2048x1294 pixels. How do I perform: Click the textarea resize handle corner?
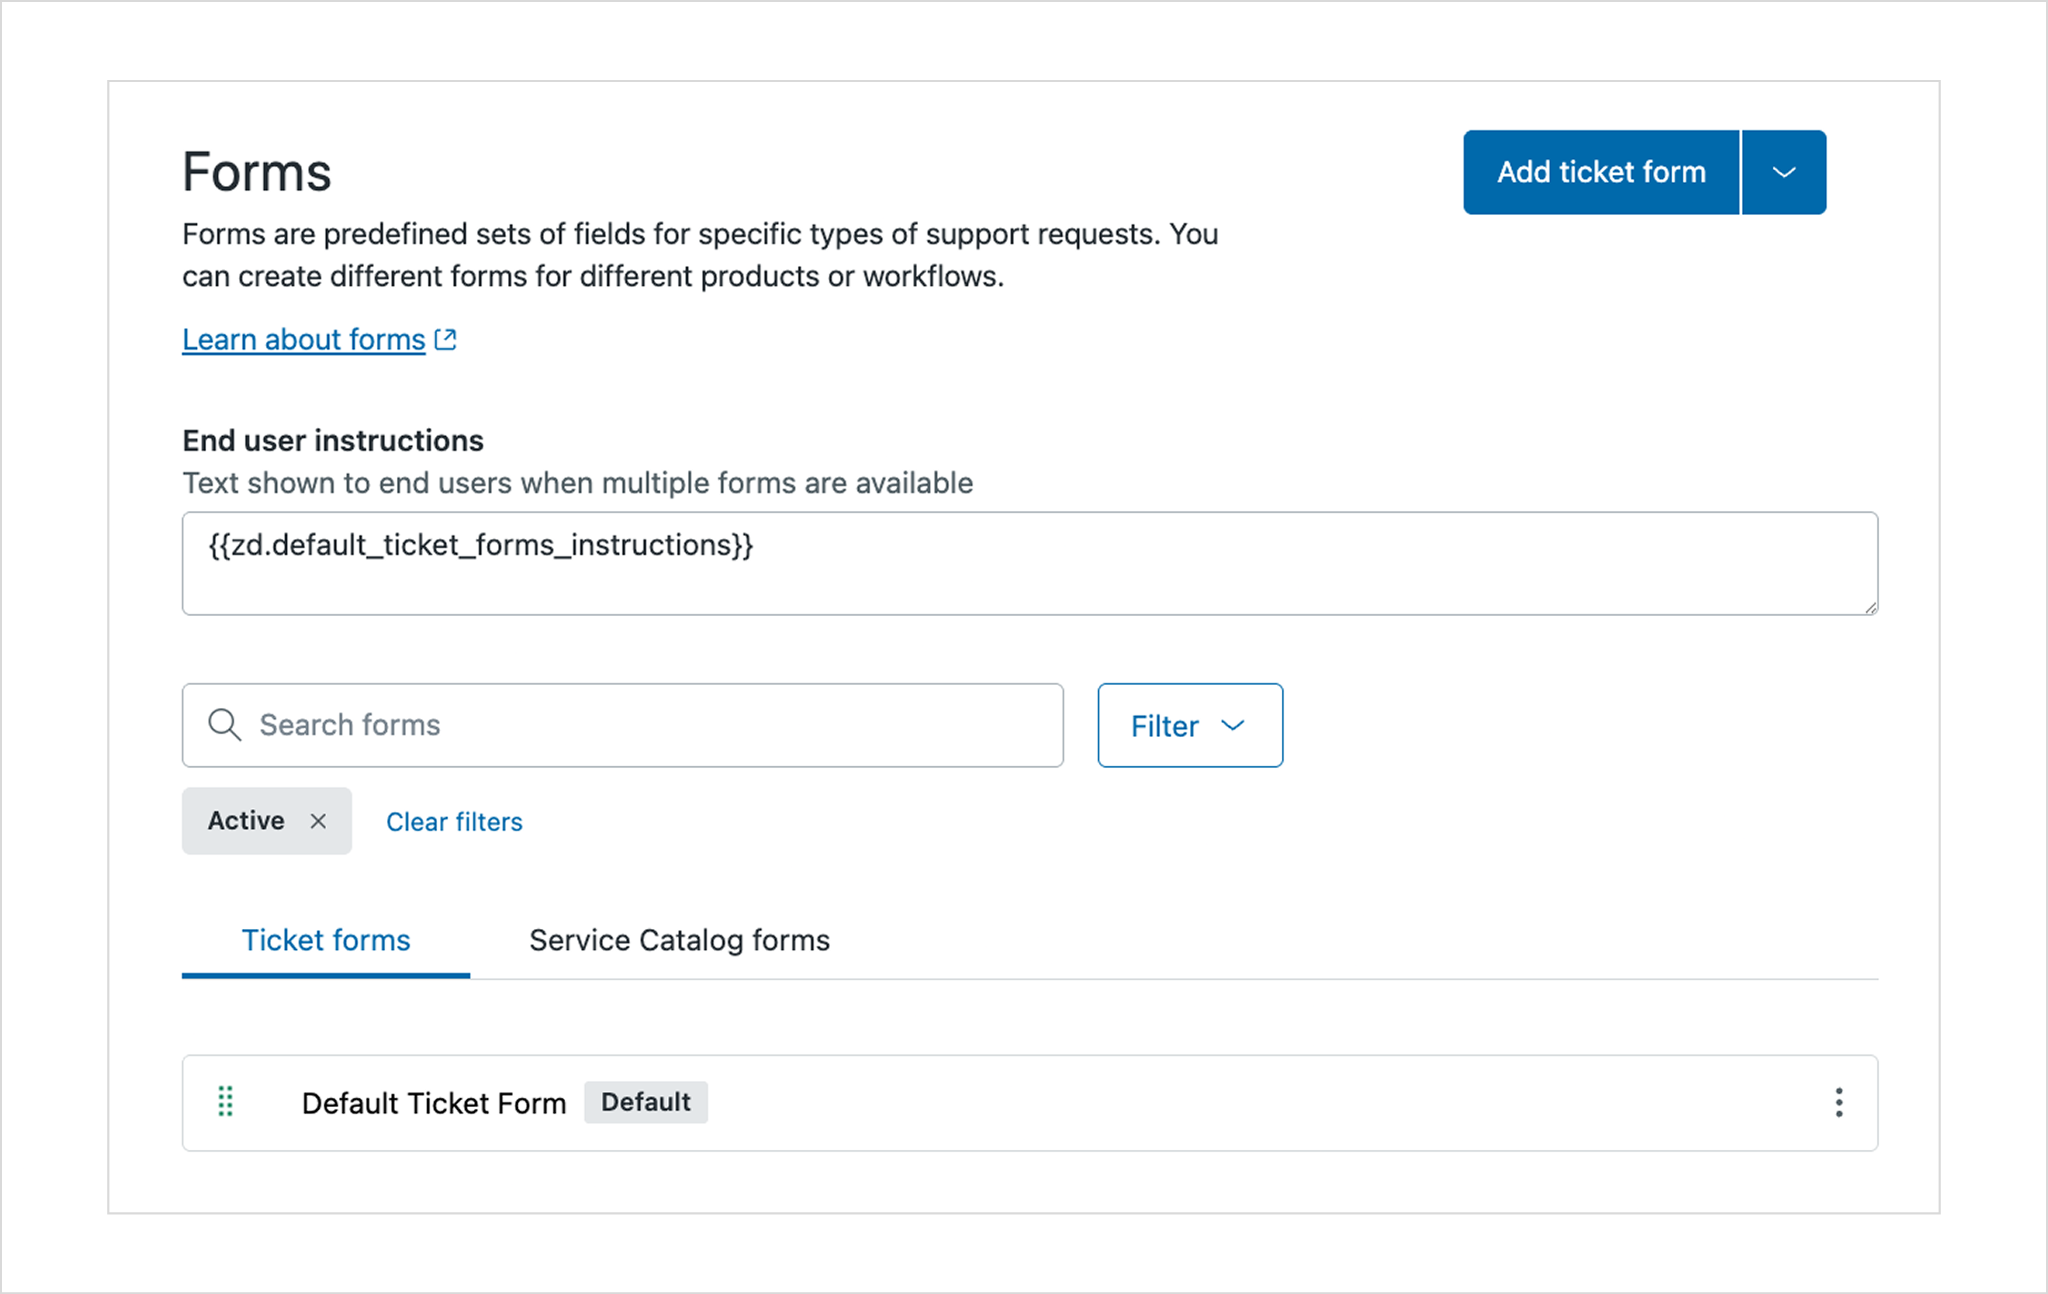[x=1870, y=607]
